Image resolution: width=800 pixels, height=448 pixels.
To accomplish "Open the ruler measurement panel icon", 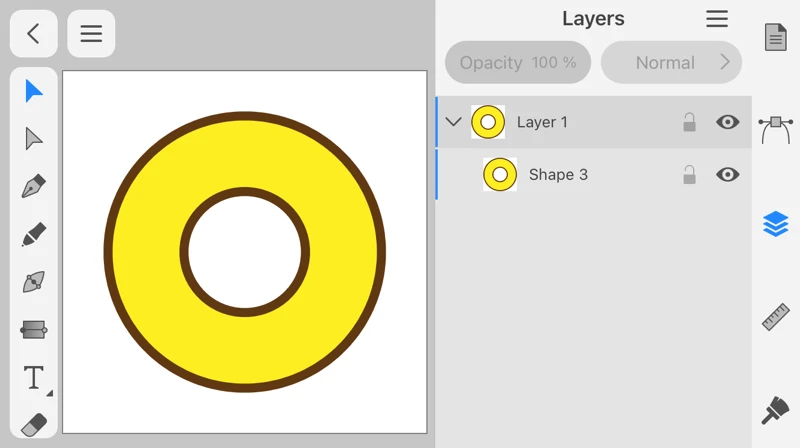I will (775, 317).
